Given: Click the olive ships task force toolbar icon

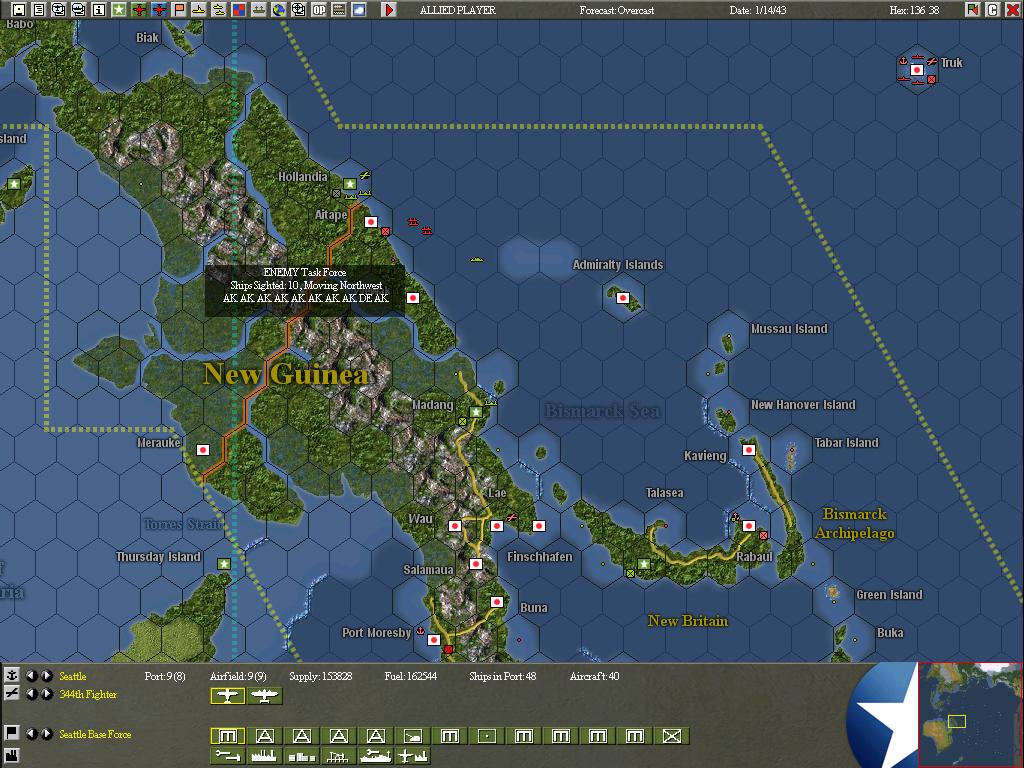Looking at the screenshot, I should coord(259,10).
